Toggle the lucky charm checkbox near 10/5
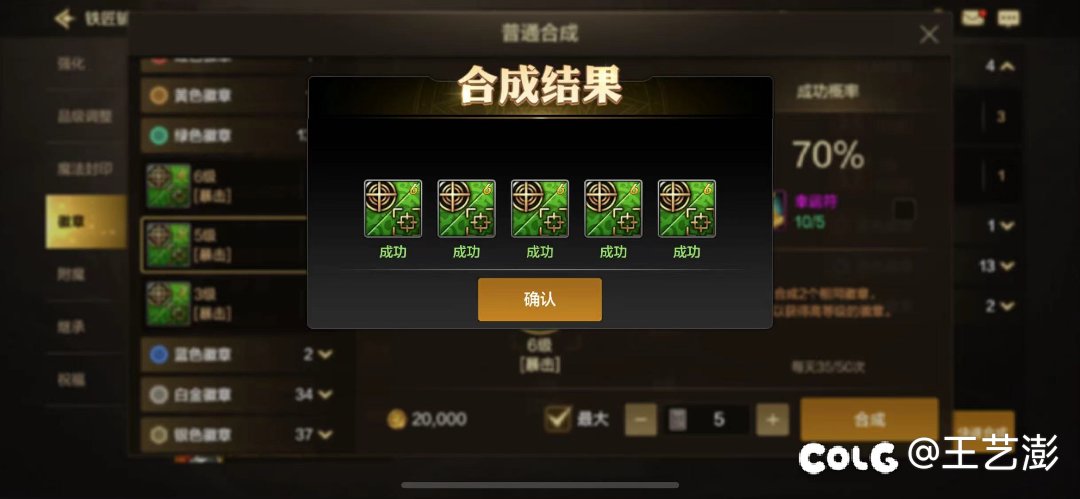The width and height of the screenshot is (1080, 499). 904,210
